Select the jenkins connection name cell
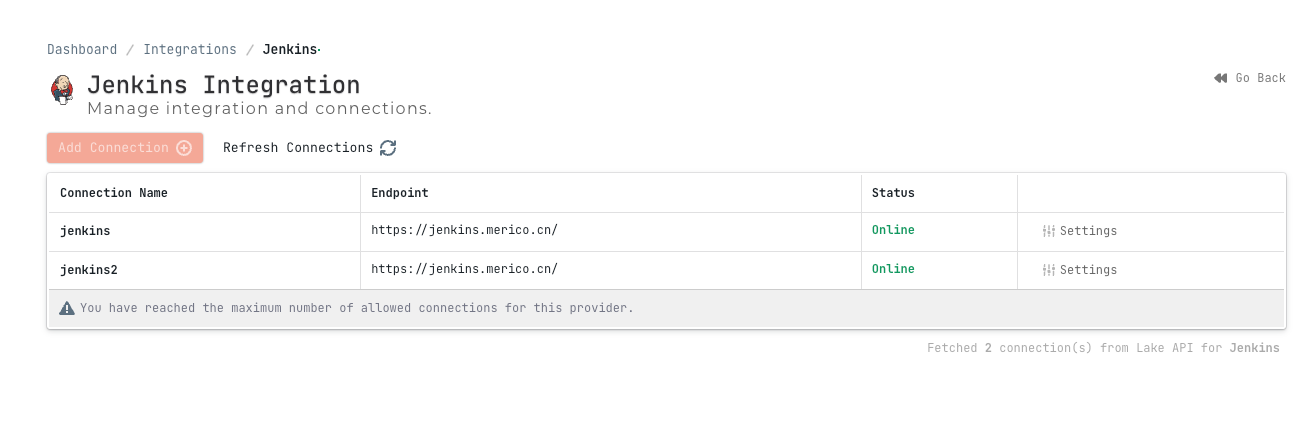The width and height of the screenshot is (1310, 447). click(x=85, y=231)
